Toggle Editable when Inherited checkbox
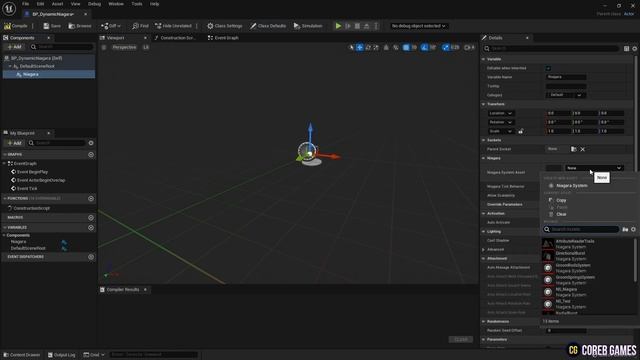The image size is (640, 360). point(548,68)
